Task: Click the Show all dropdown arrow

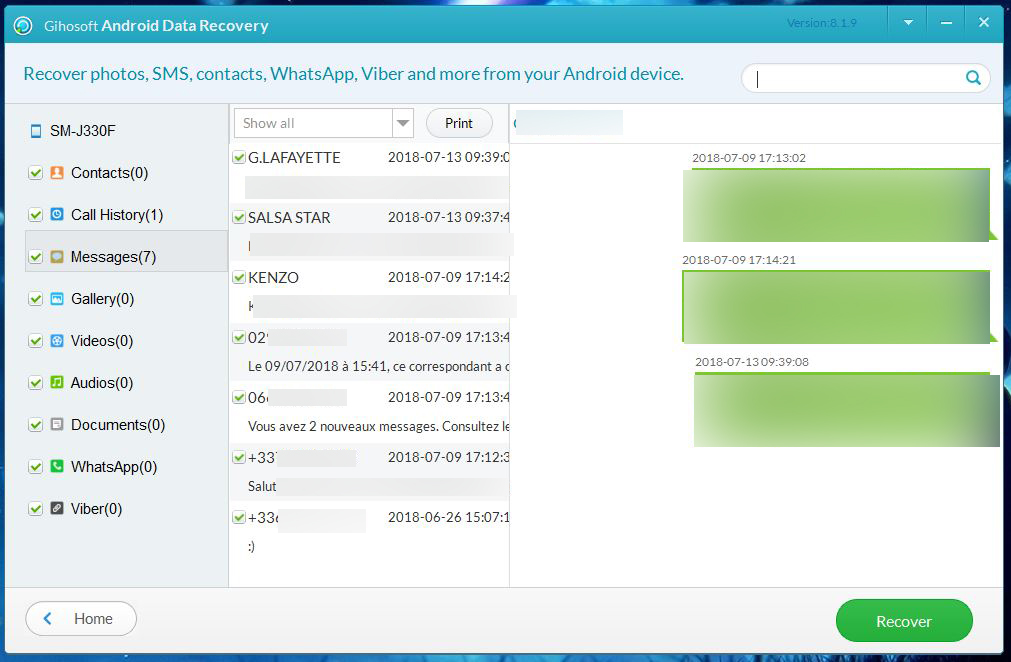Action: [x=403, y=122]
